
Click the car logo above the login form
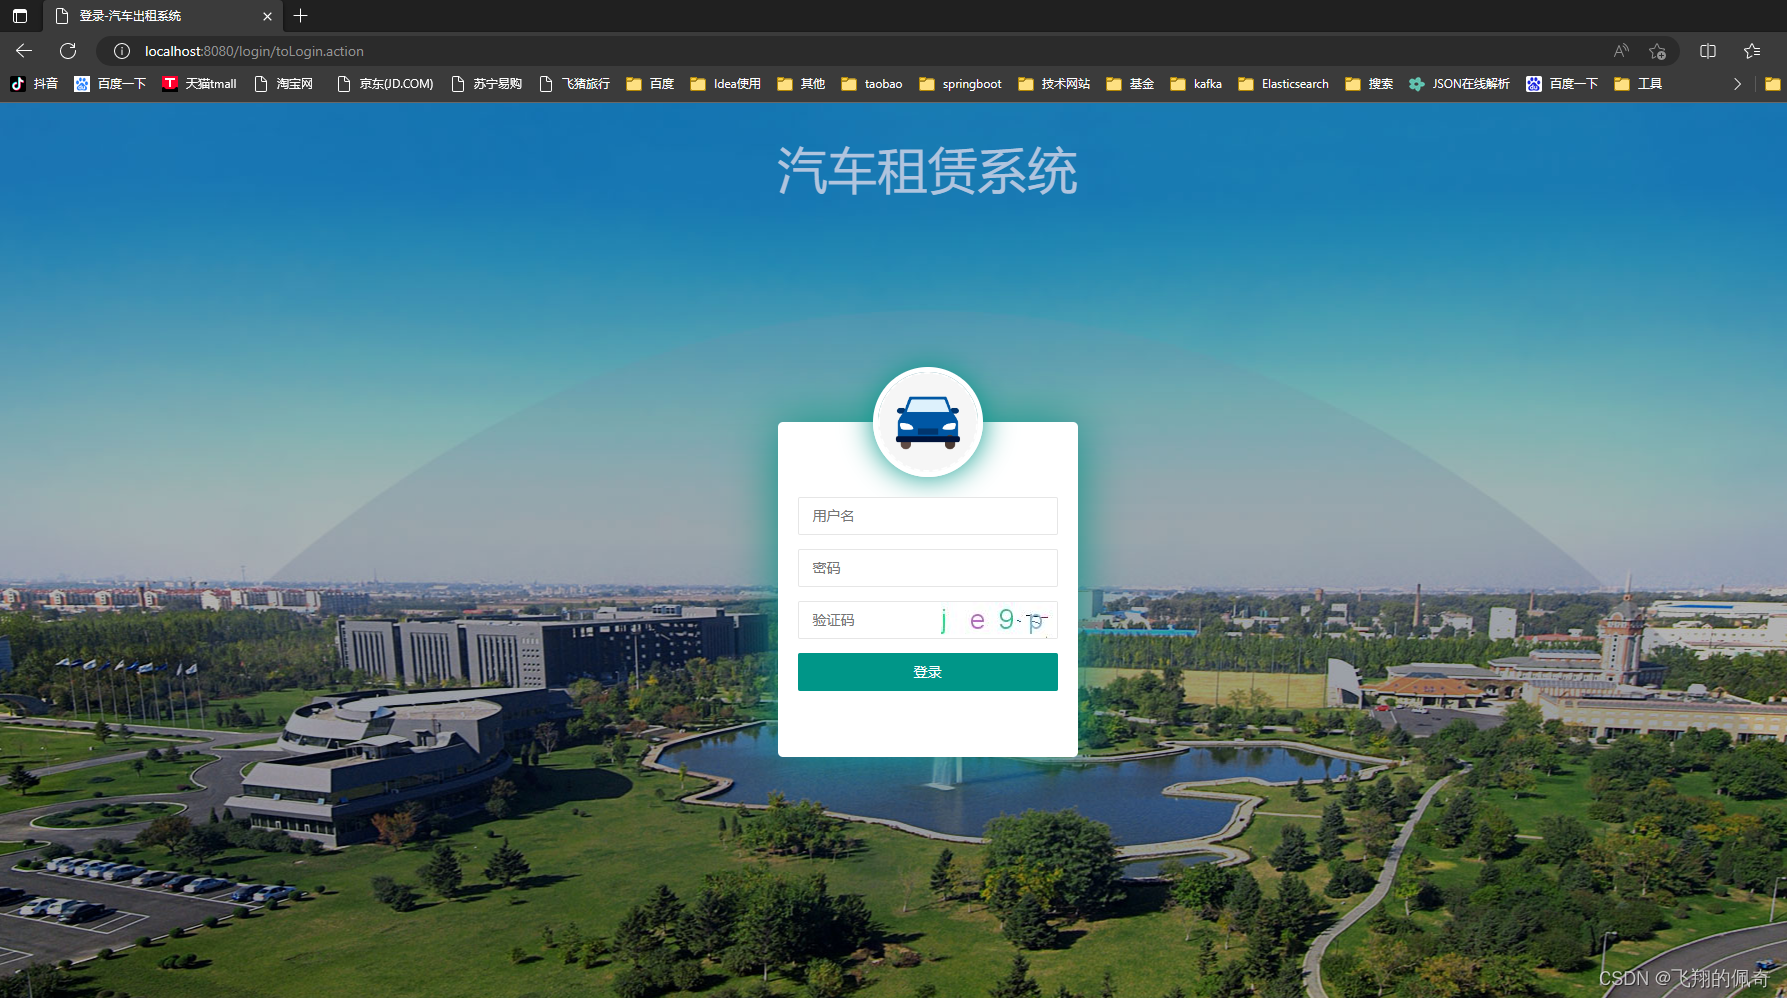point(927,421)
